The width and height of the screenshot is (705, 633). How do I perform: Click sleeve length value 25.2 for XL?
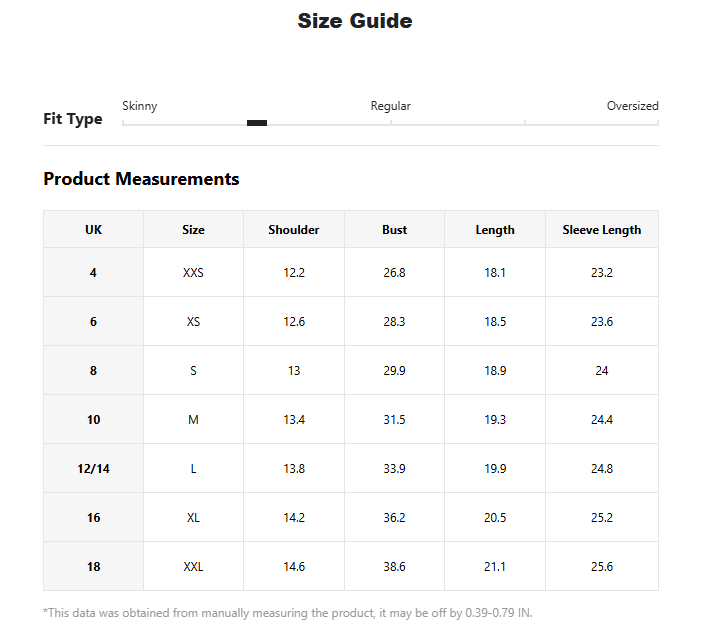coord(602,517)
